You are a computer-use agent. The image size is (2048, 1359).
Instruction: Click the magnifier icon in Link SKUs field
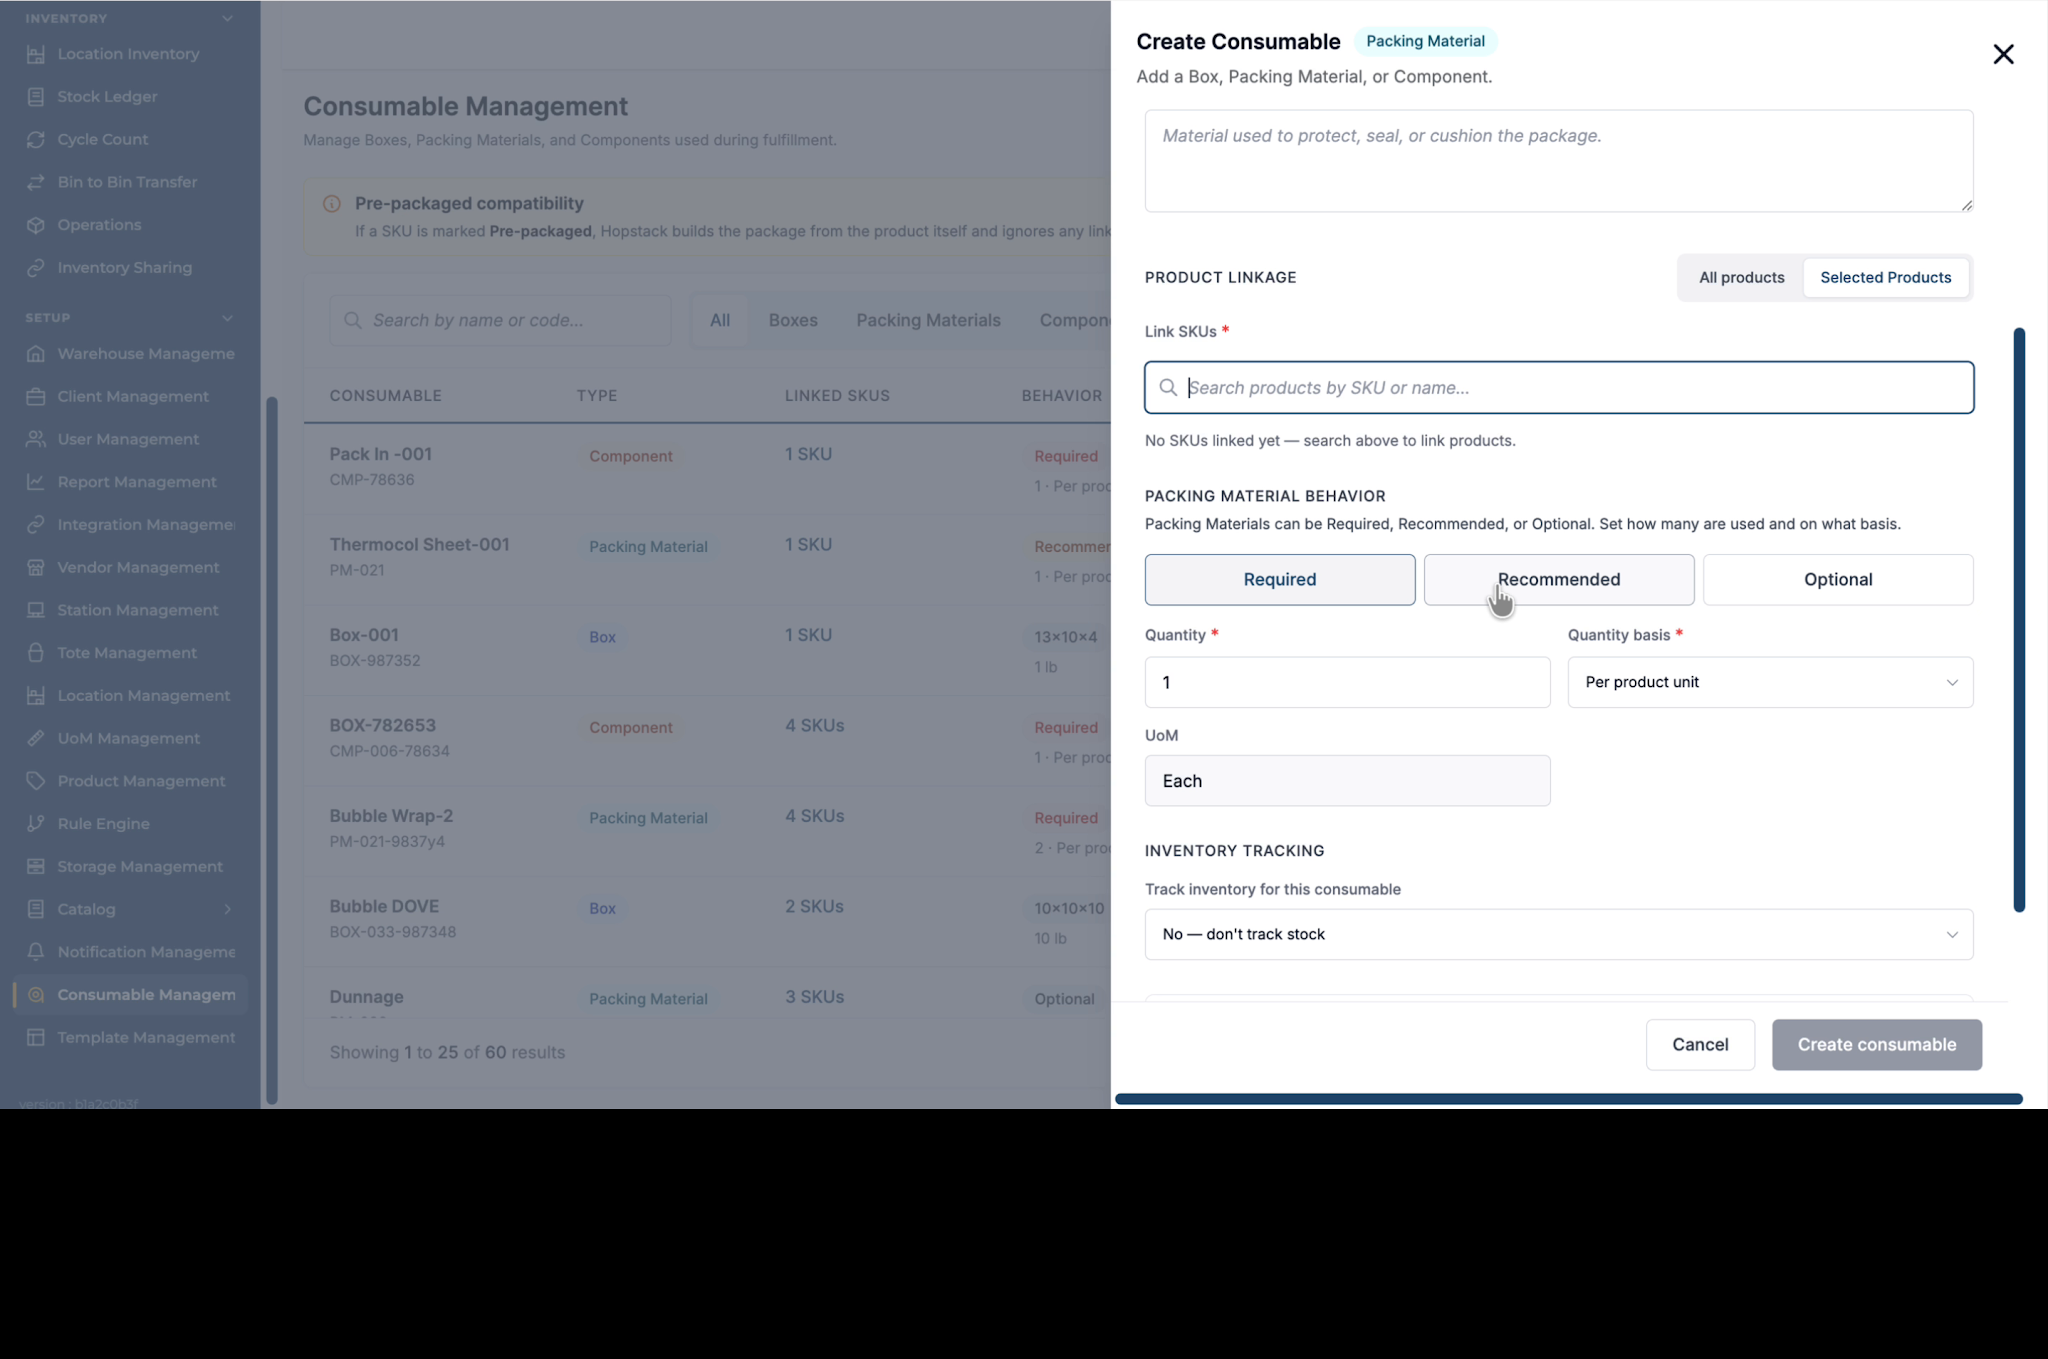(x=1167, y=388)
